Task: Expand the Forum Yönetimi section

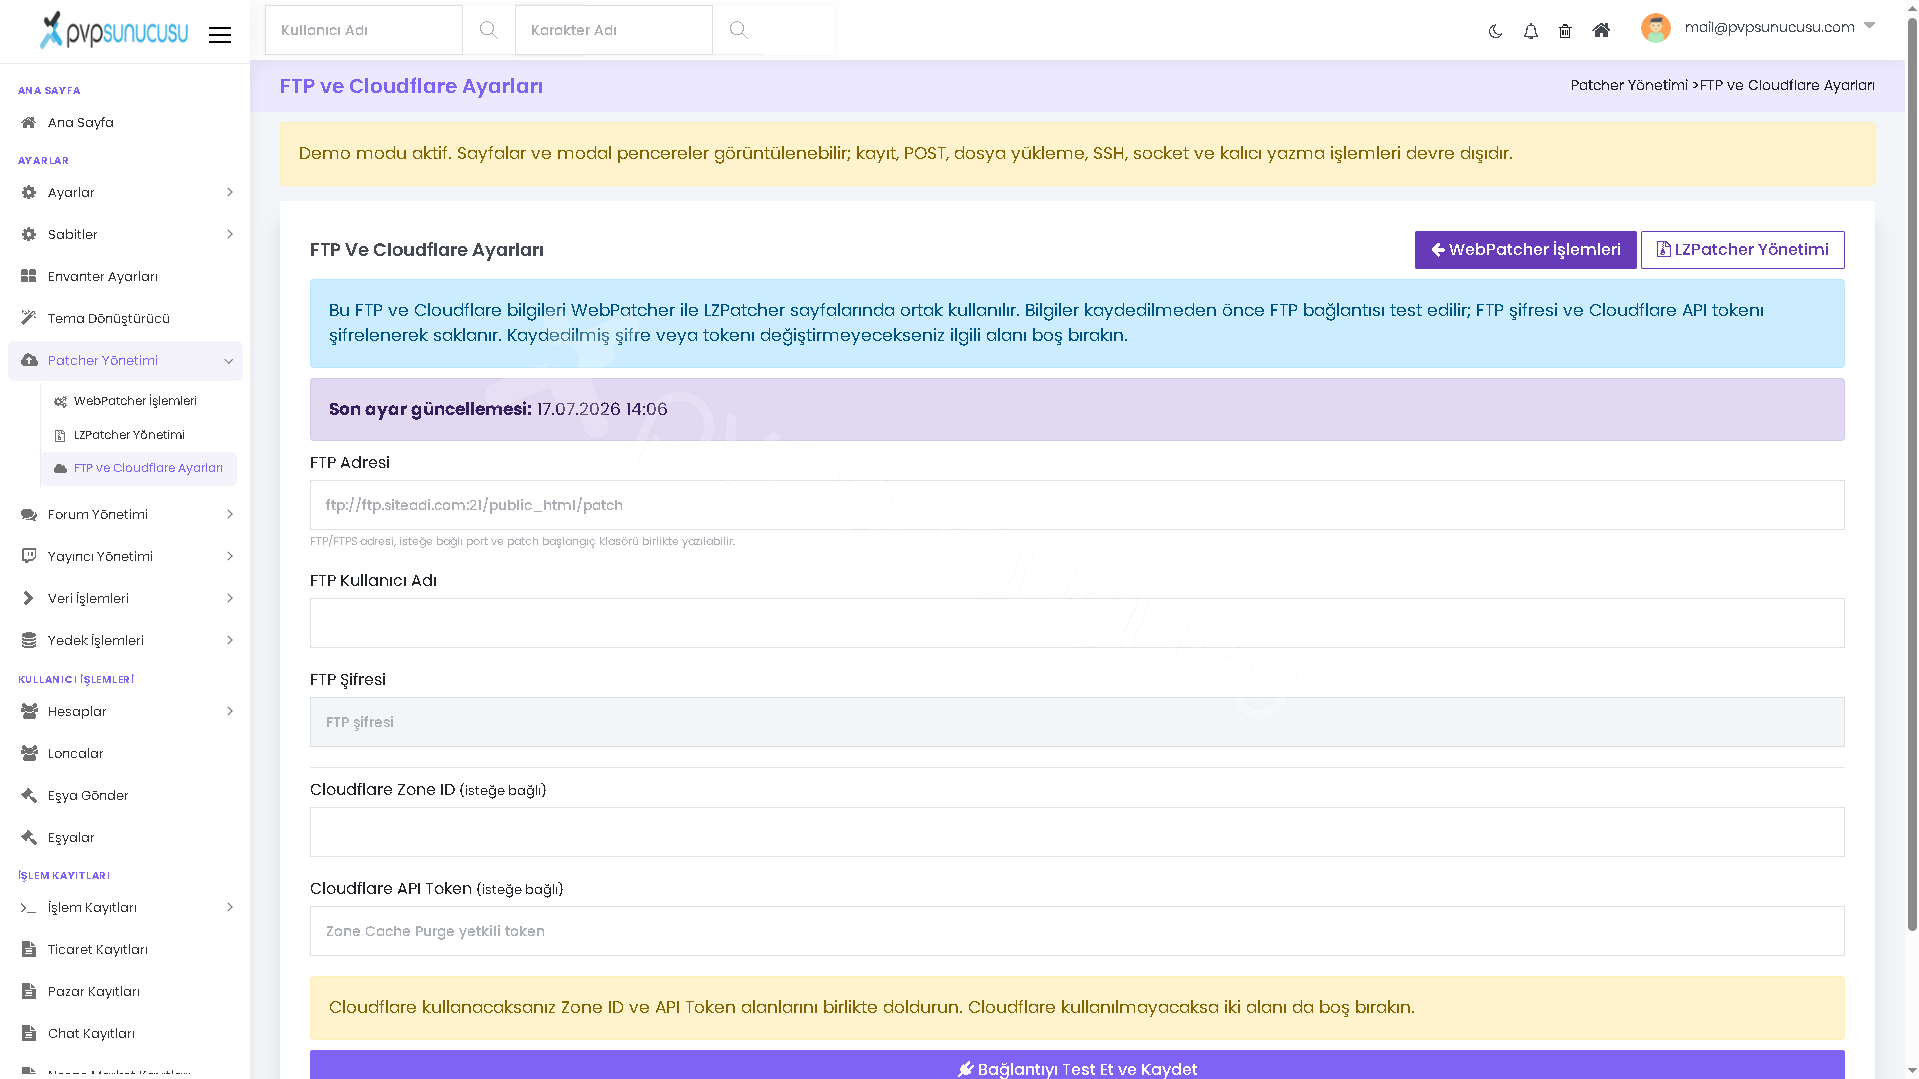Action: pos(125,514)
